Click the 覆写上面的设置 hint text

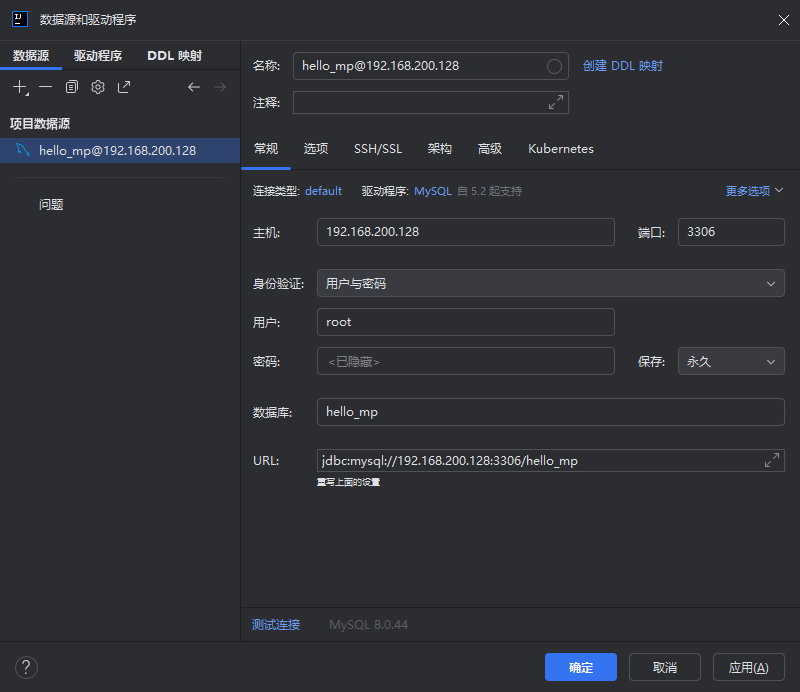click(x=348, y=482)
